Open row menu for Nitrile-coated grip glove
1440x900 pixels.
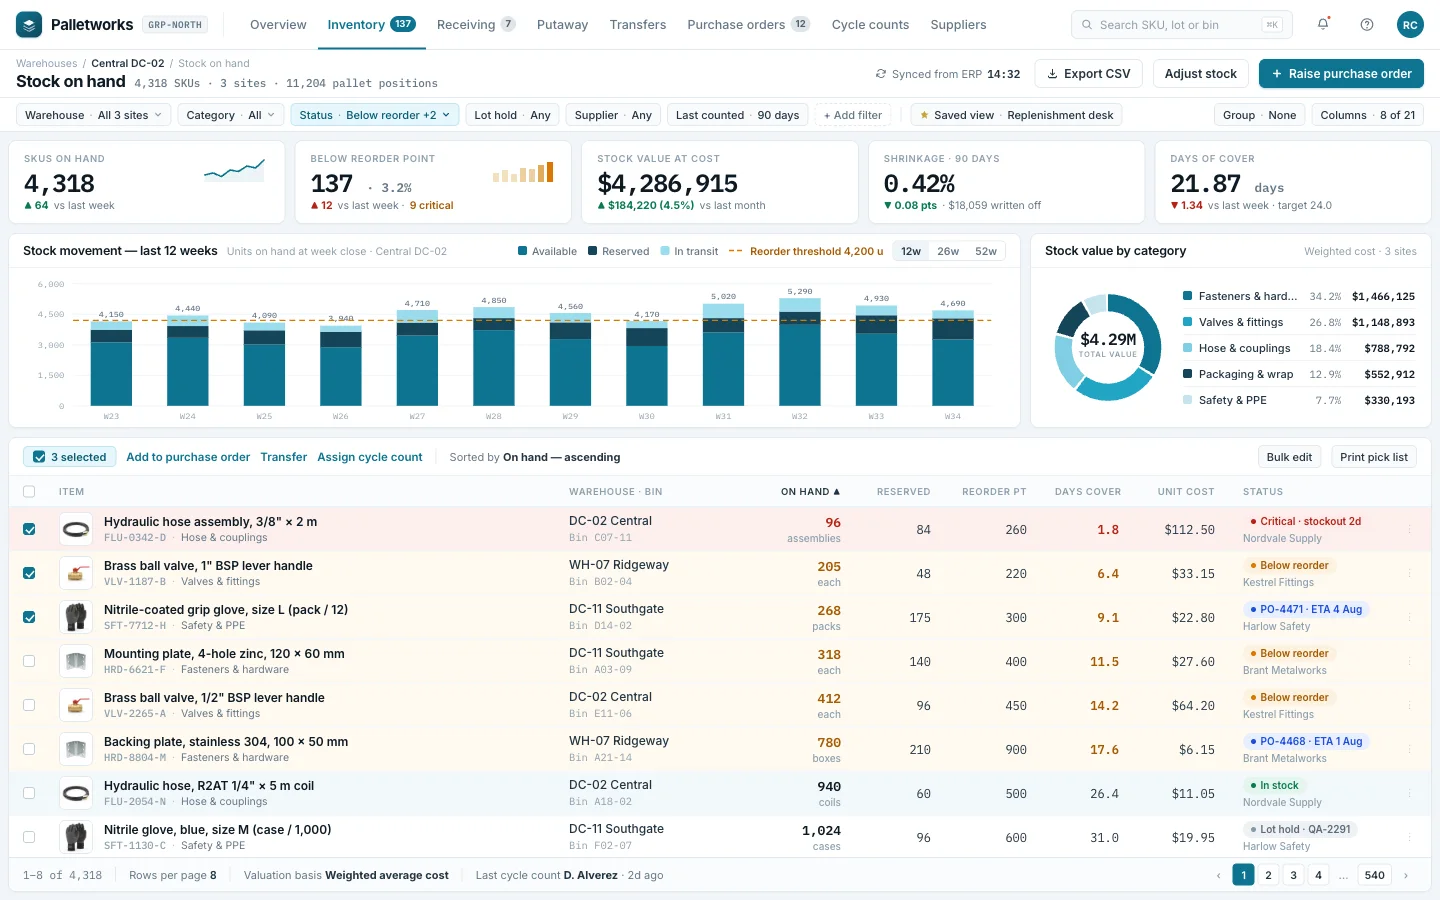coord(1410,618)
